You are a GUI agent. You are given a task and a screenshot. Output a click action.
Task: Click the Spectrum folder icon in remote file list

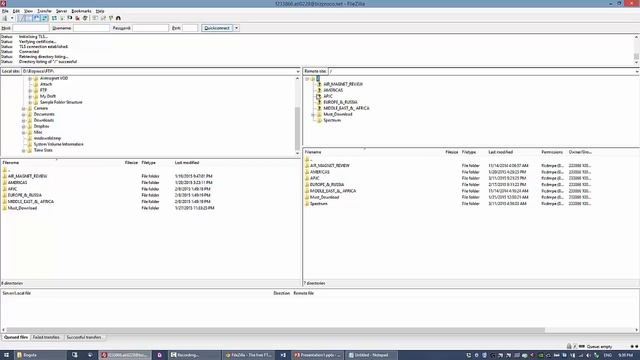point(307,204)
